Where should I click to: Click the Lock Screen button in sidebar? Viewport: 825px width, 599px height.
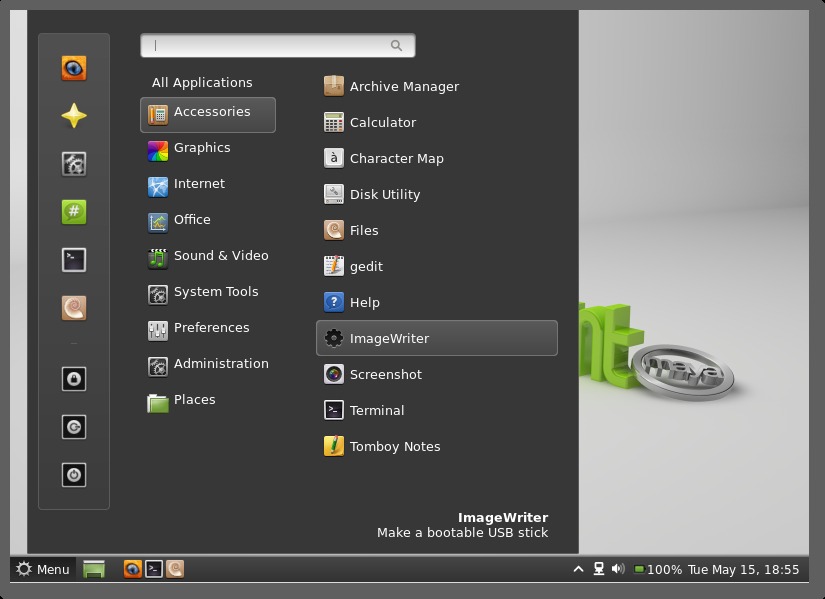pos(74,379)
